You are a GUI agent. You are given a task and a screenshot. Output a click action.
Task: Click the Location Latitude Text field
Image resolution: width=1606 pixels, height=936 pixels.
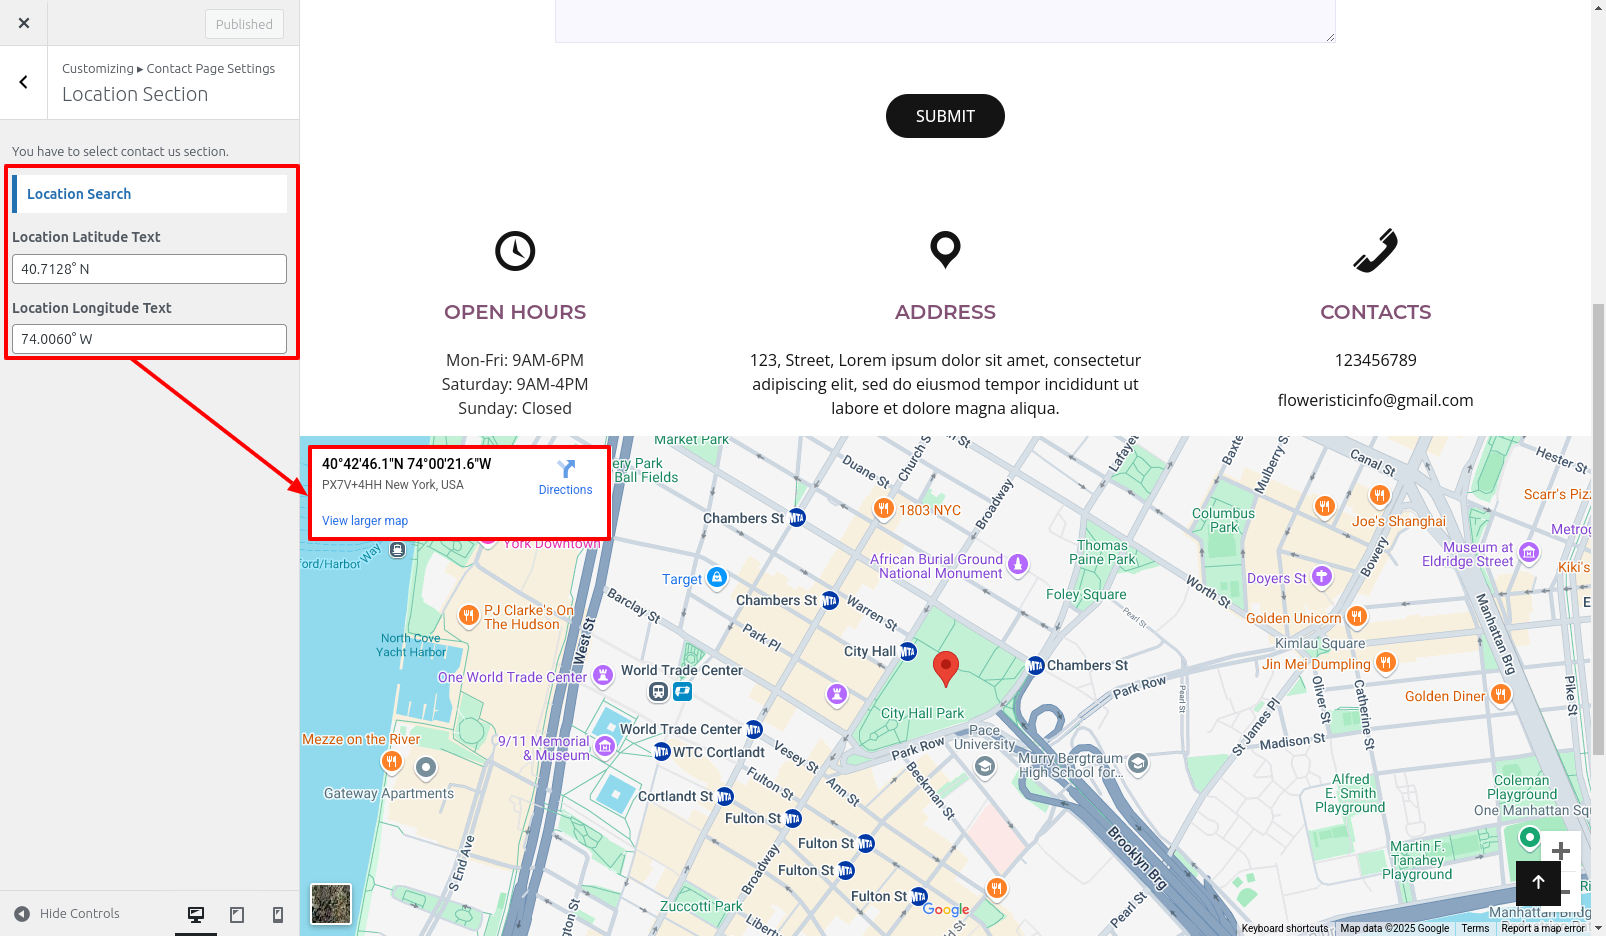(x=150, y=269)
